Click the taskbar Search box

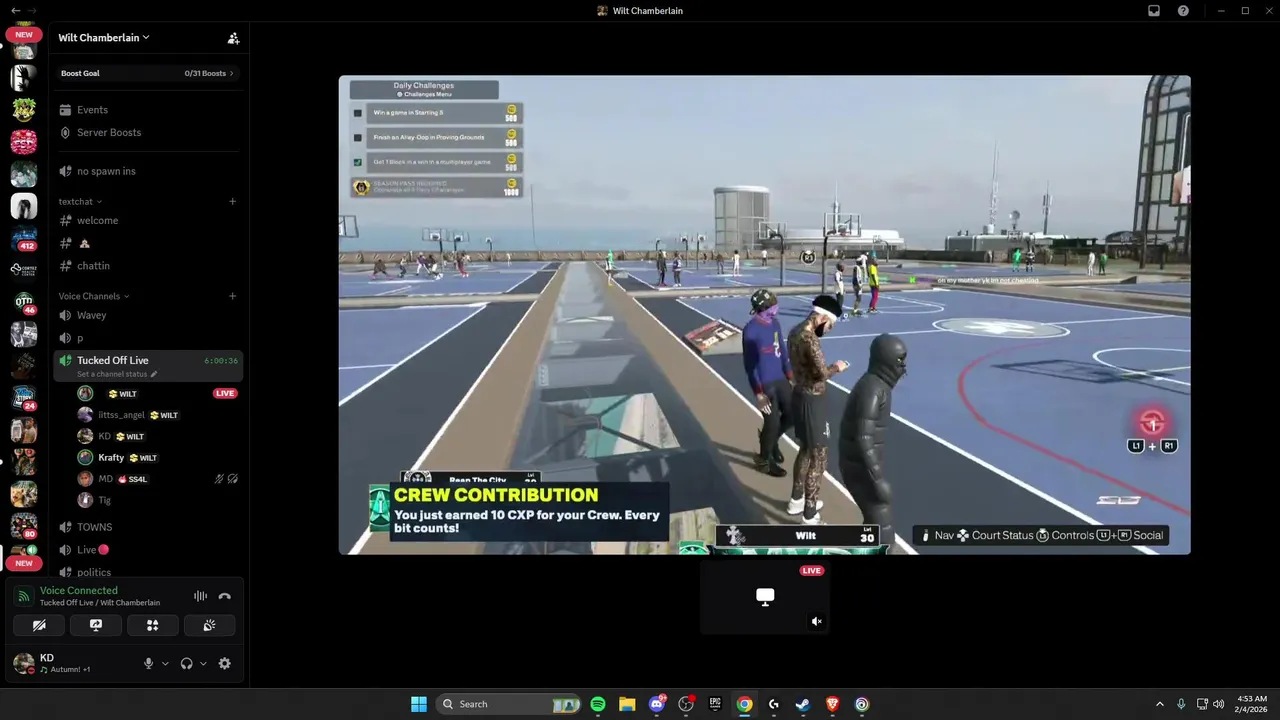pos(510,704)
